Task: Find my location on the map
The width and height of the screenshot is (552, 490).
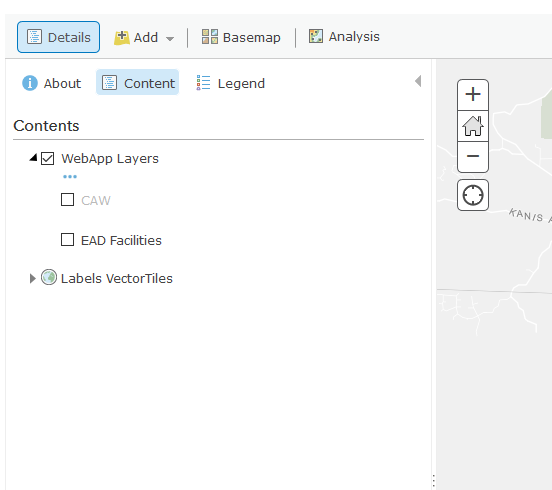Action: pos(473,195)
